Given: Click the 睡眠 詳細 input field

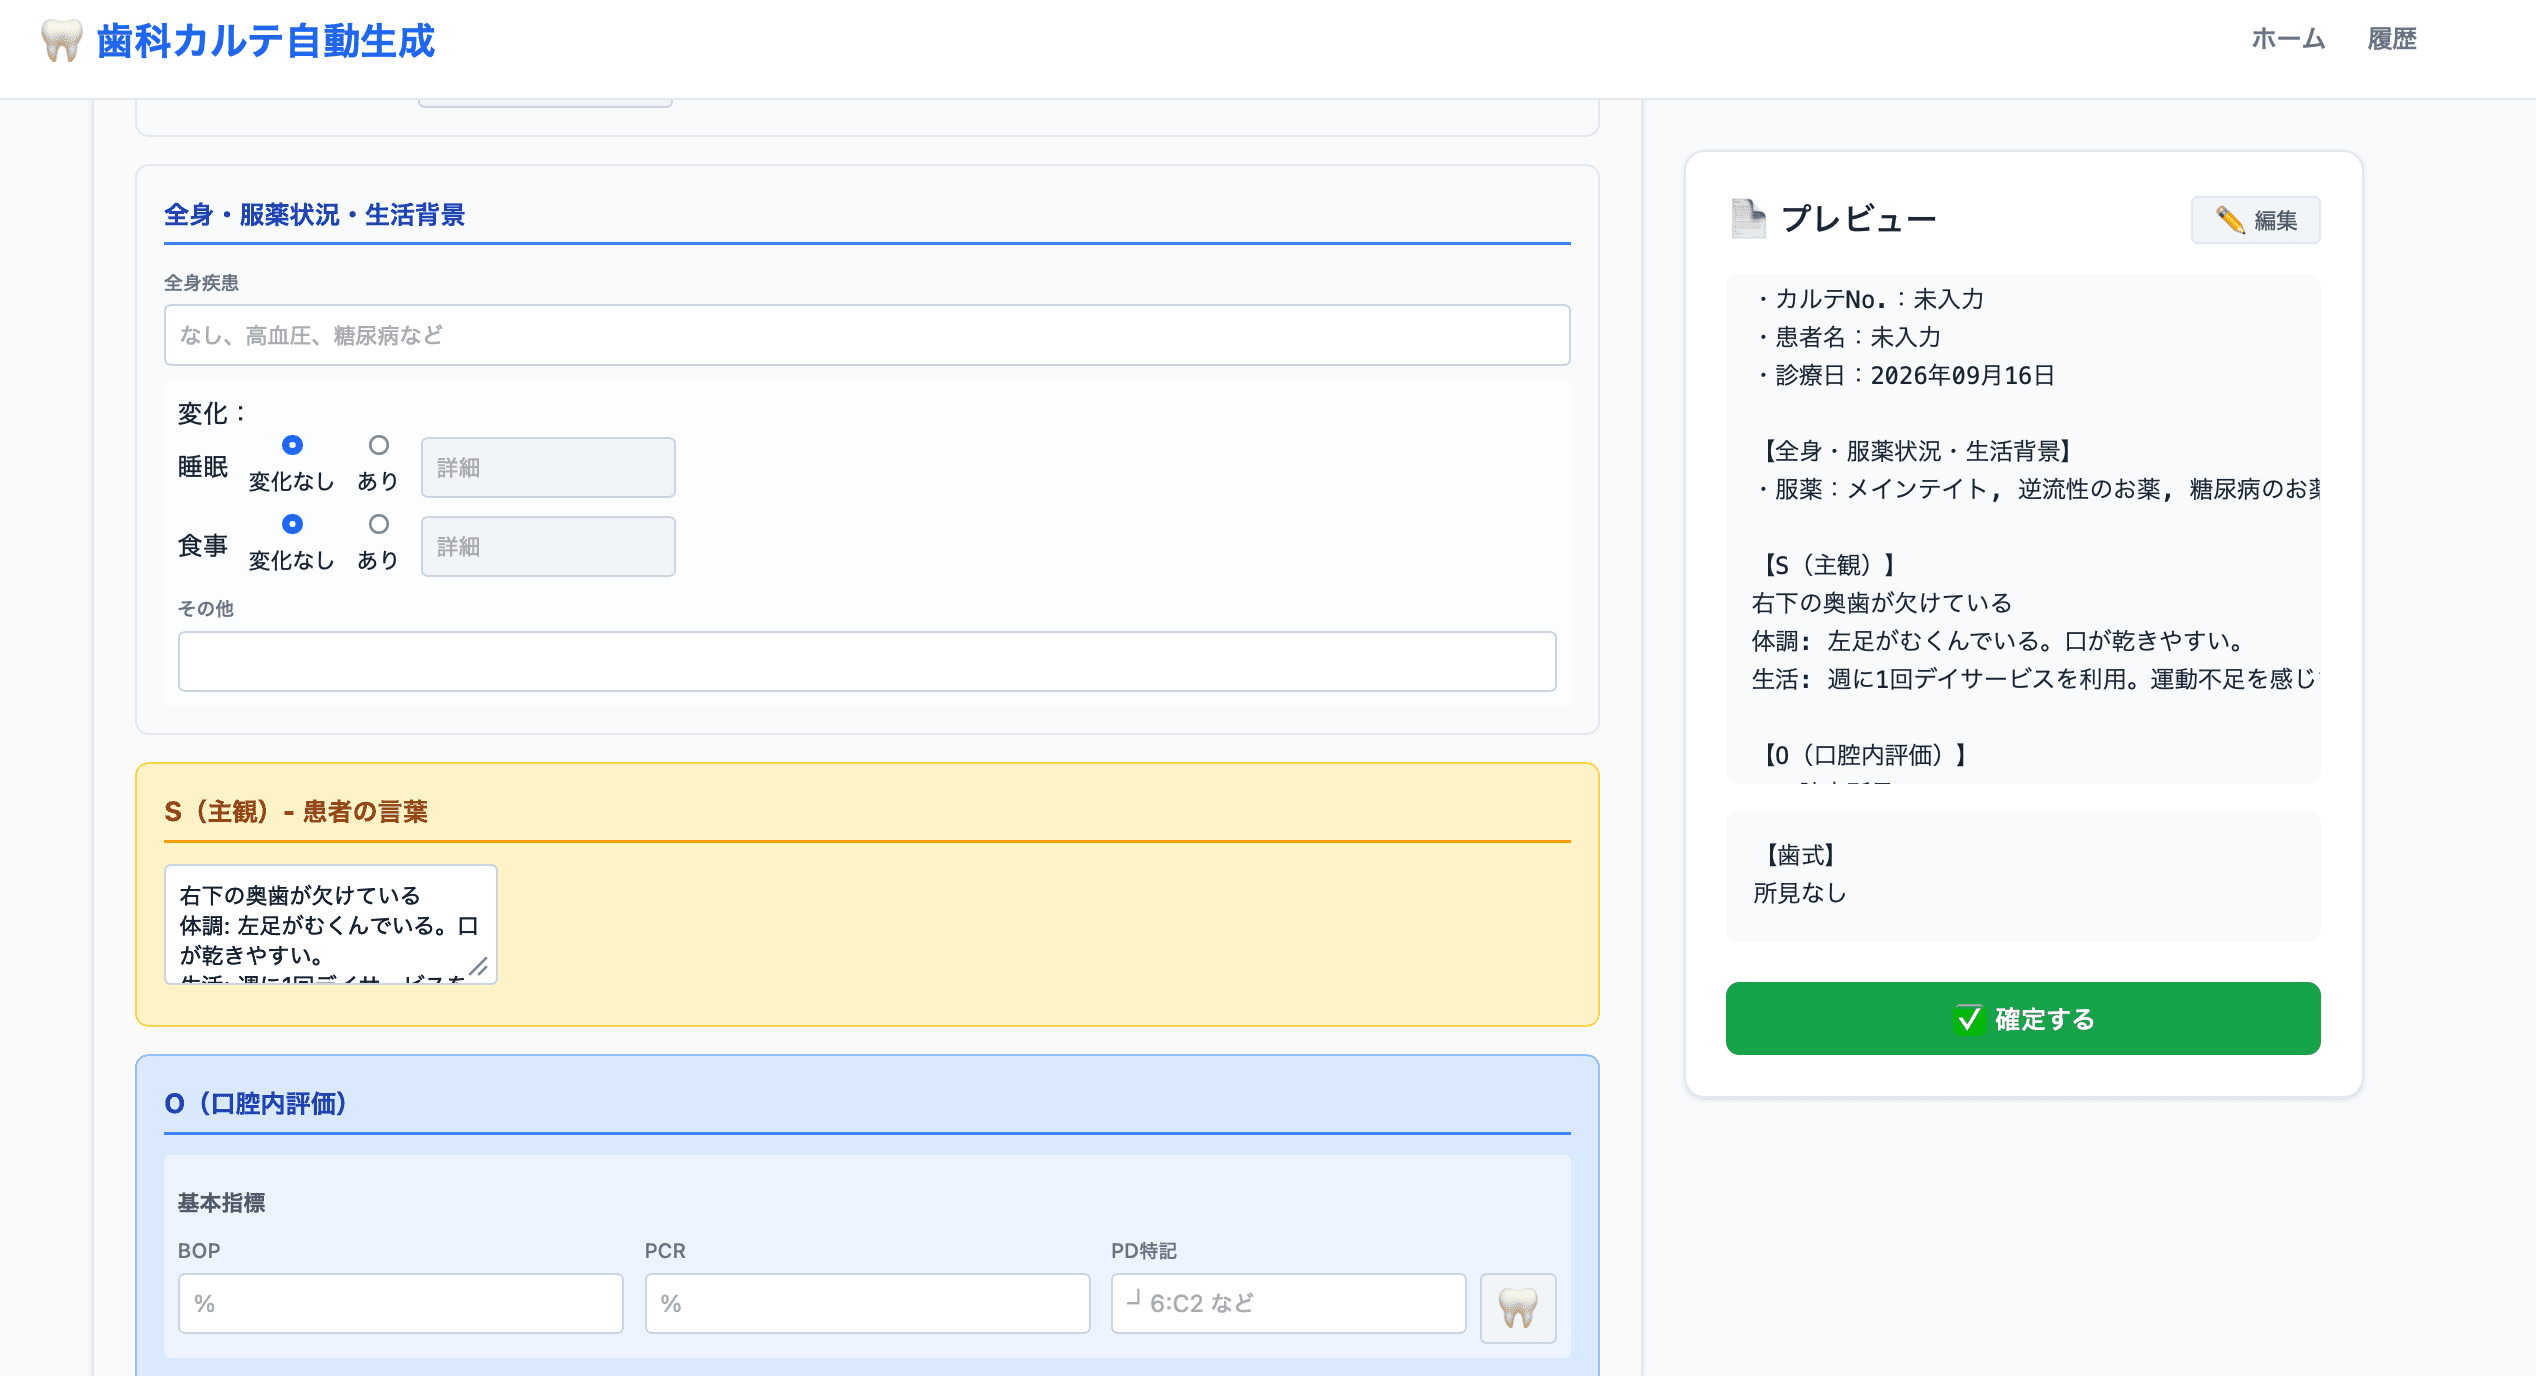Looking at the screenshot, I should pos(548,467).
